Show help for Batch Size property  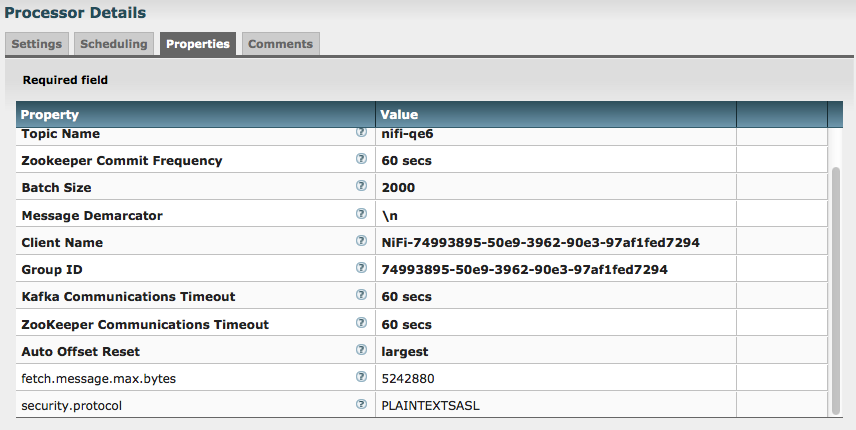[x=361, y=186]
